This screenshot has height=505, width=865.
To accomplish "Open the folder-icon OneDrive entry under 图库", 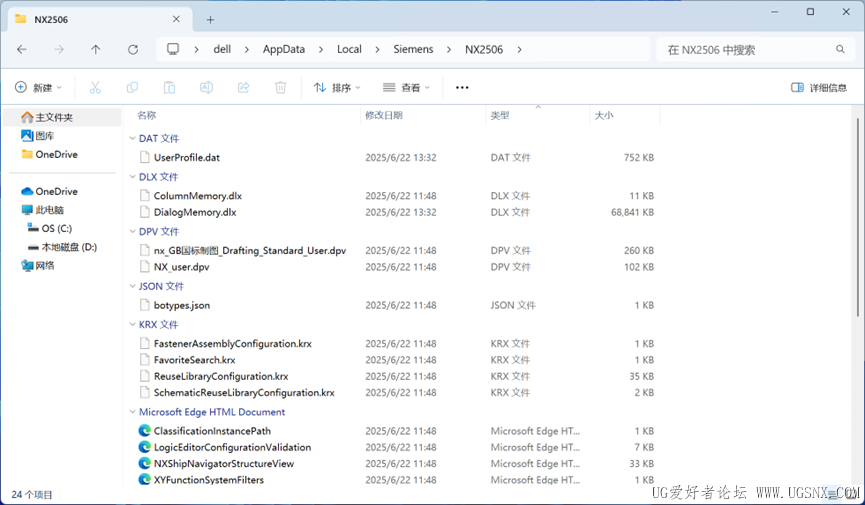I will pyautogui.click(x=50, y=155).
